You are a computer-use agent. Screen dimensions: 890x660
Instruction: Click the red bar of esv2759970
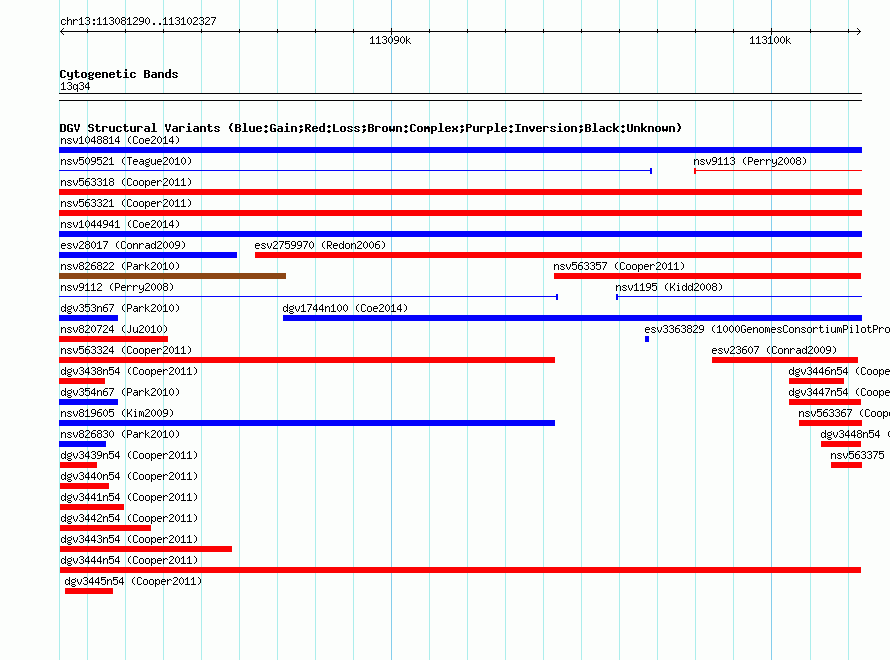click(559, 255)
